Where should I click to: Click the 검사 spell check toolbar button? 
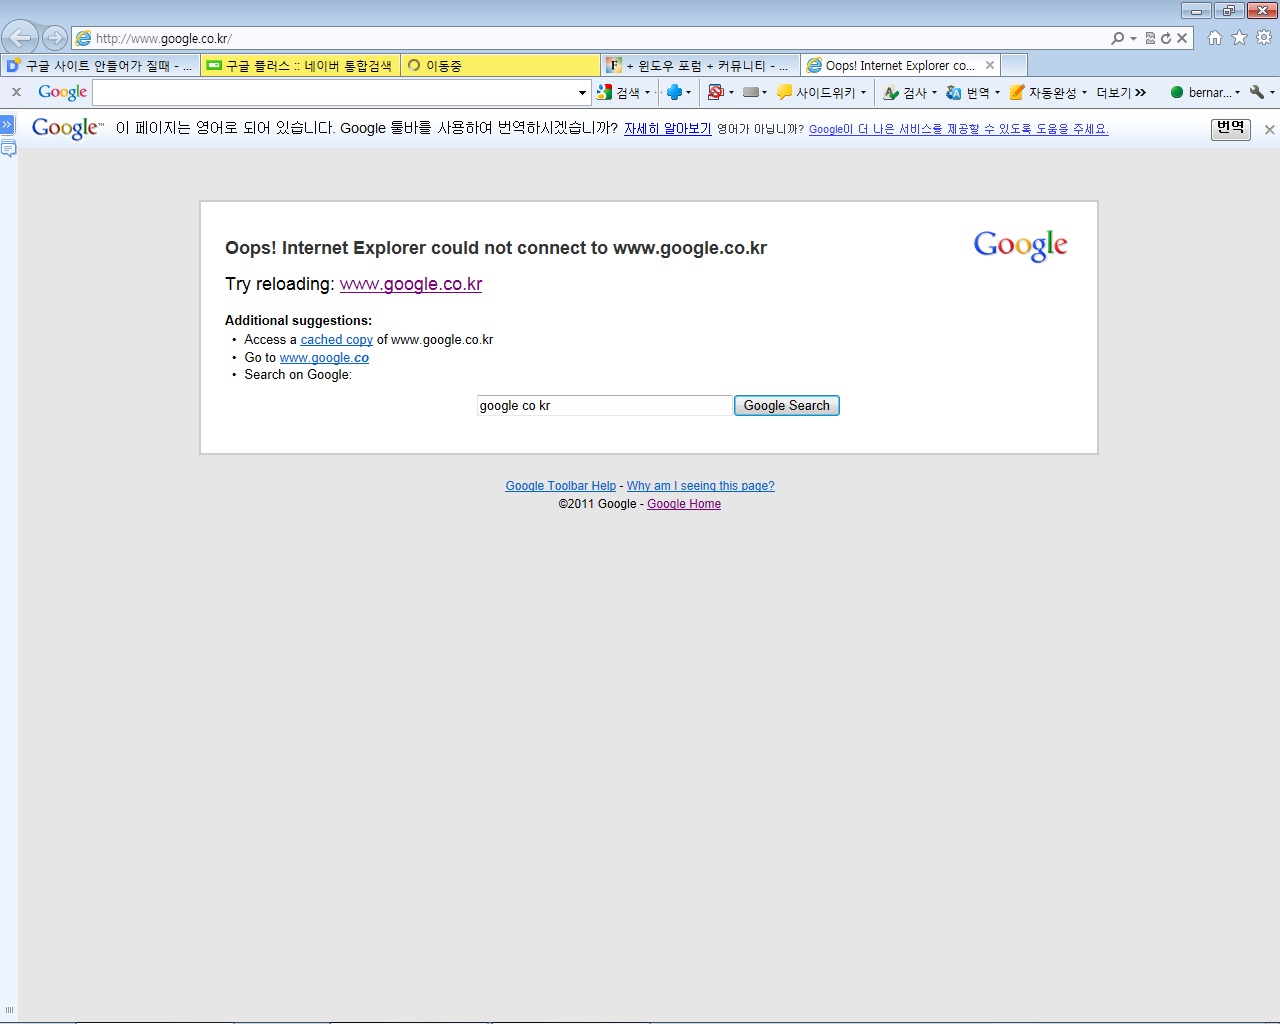[905, 92]
